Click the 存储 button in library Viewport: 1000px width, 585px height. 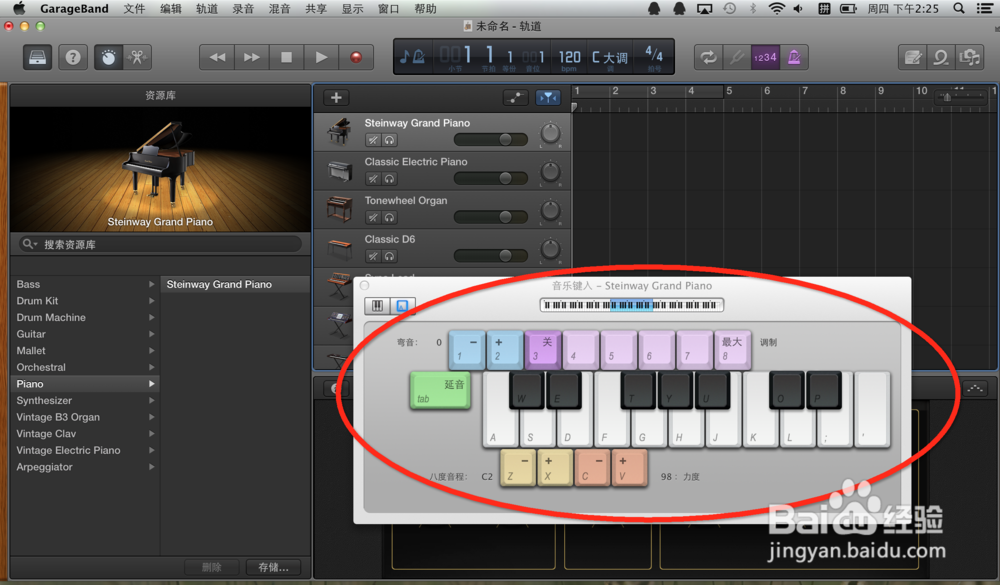[x=274, y=567]
